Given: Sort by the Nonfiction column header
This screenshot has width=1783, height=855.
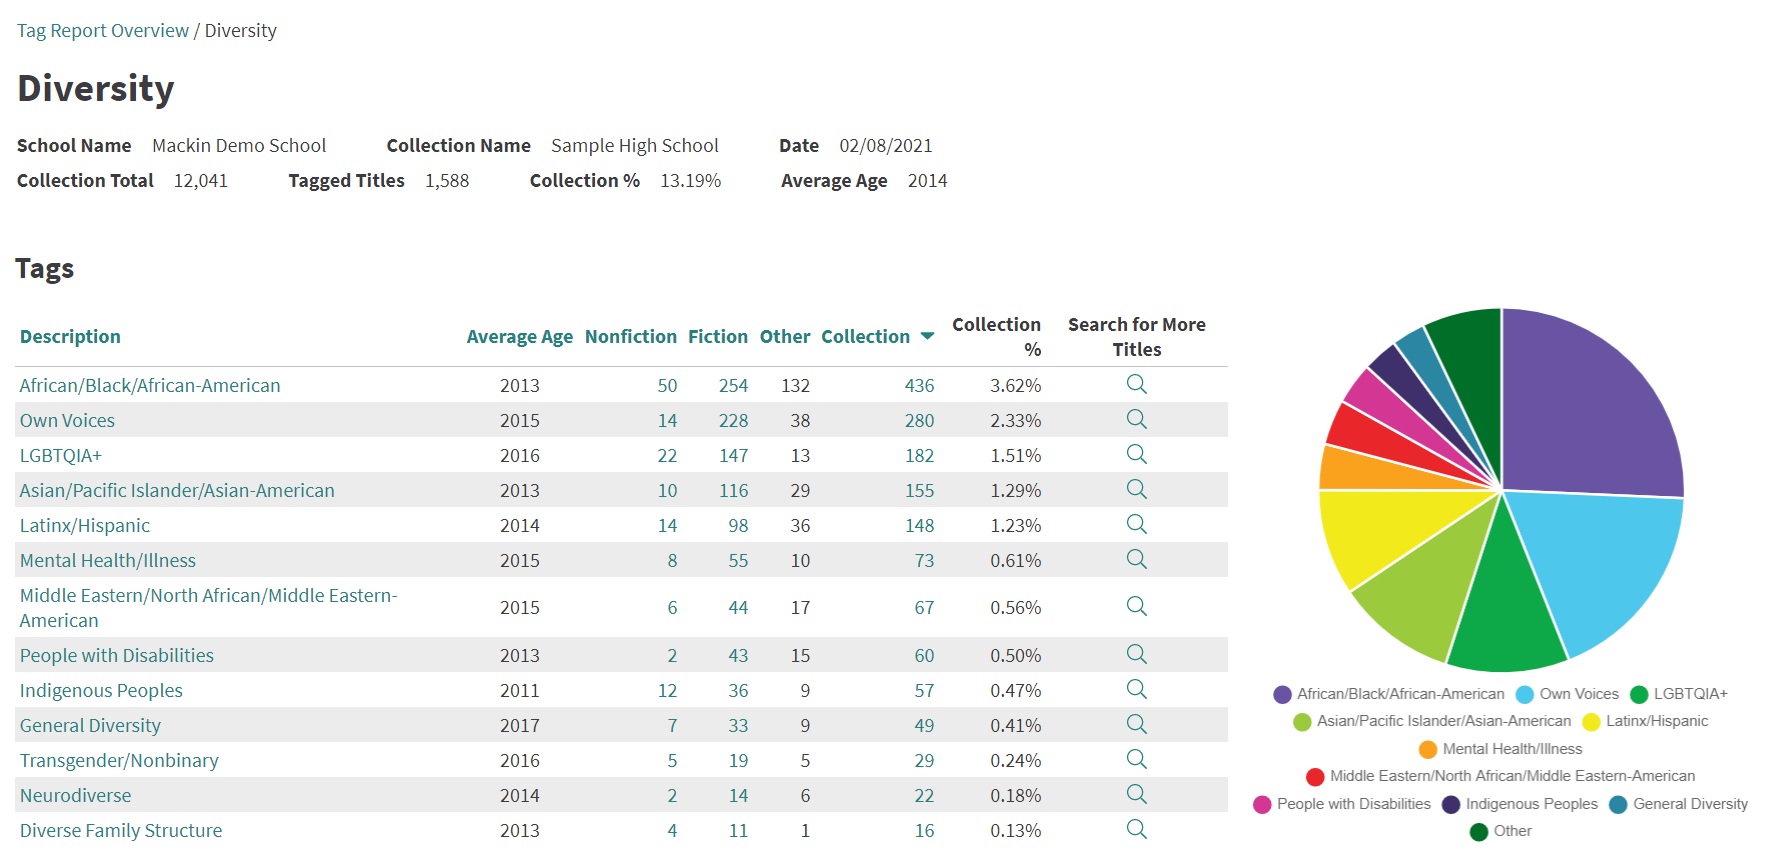Looking at the screenshot, I should click(630, 337).
